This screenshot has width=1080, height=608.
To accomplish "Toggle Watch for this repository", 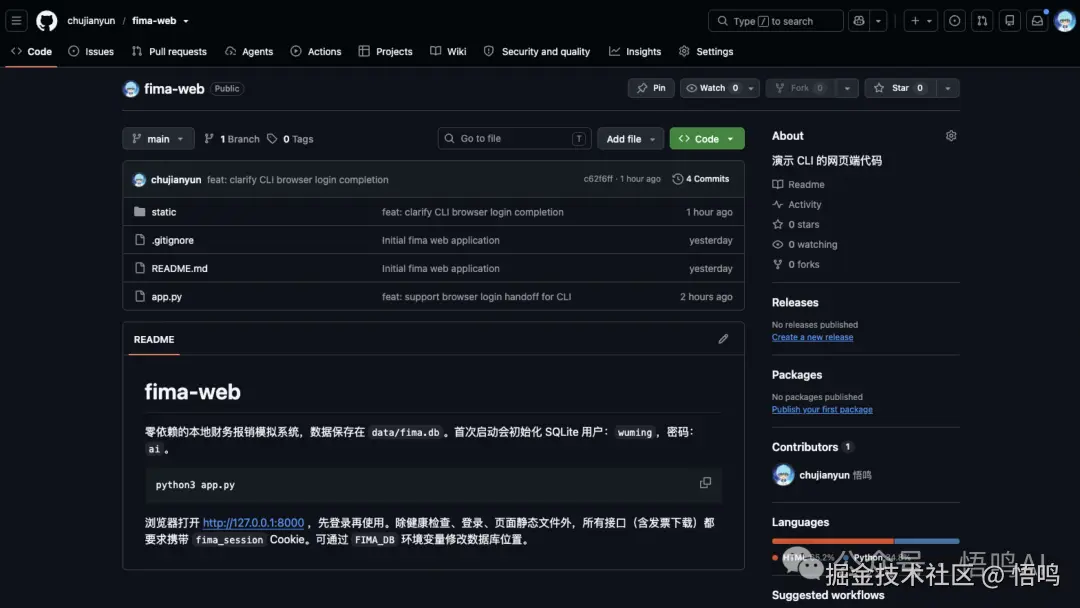I will pos(712,88).
